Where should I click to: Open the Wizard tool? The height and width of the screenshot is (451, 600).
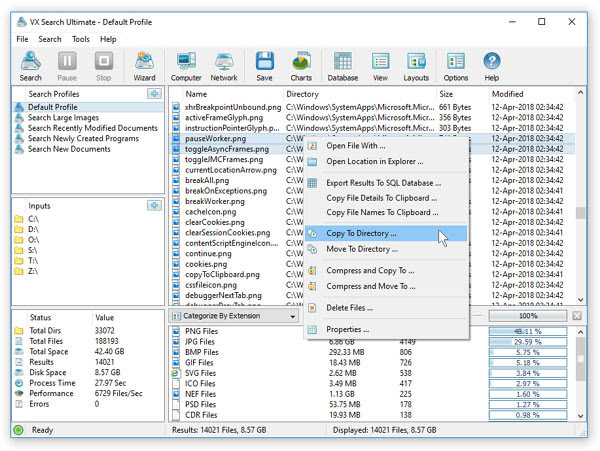[x=144, y=66]
